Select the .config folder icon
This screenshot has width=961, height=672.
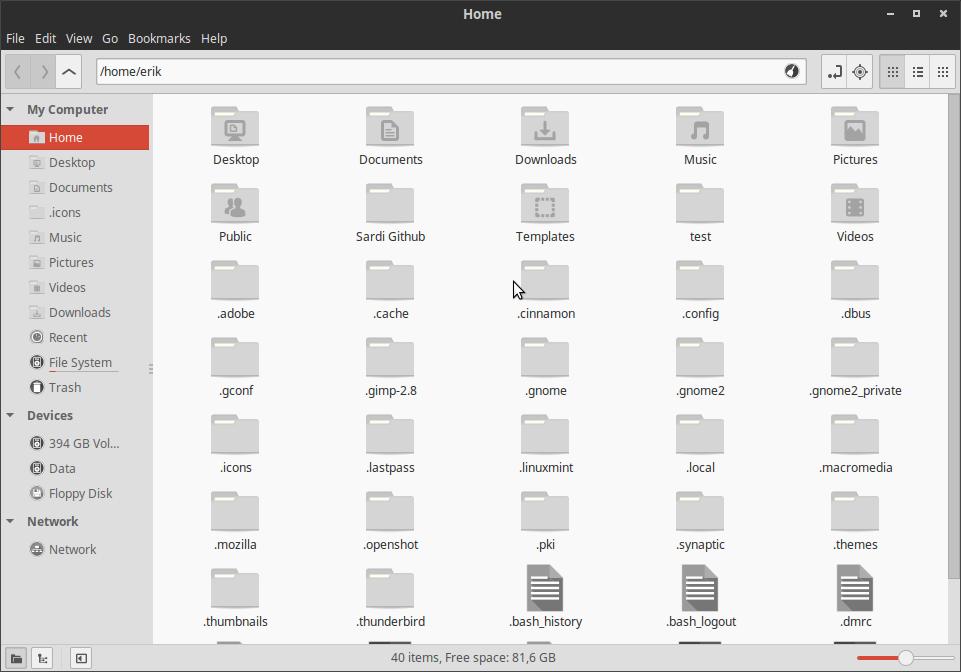(700, 281)
